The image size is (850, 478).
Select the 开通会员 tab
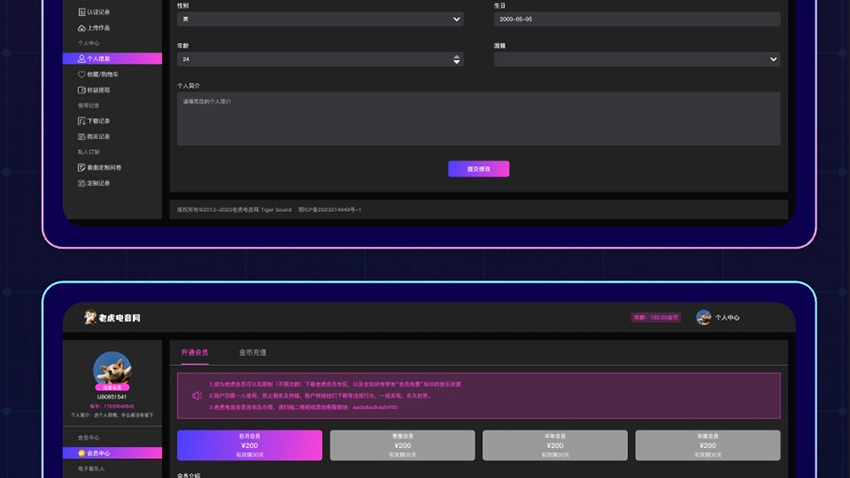pos(195,353)
